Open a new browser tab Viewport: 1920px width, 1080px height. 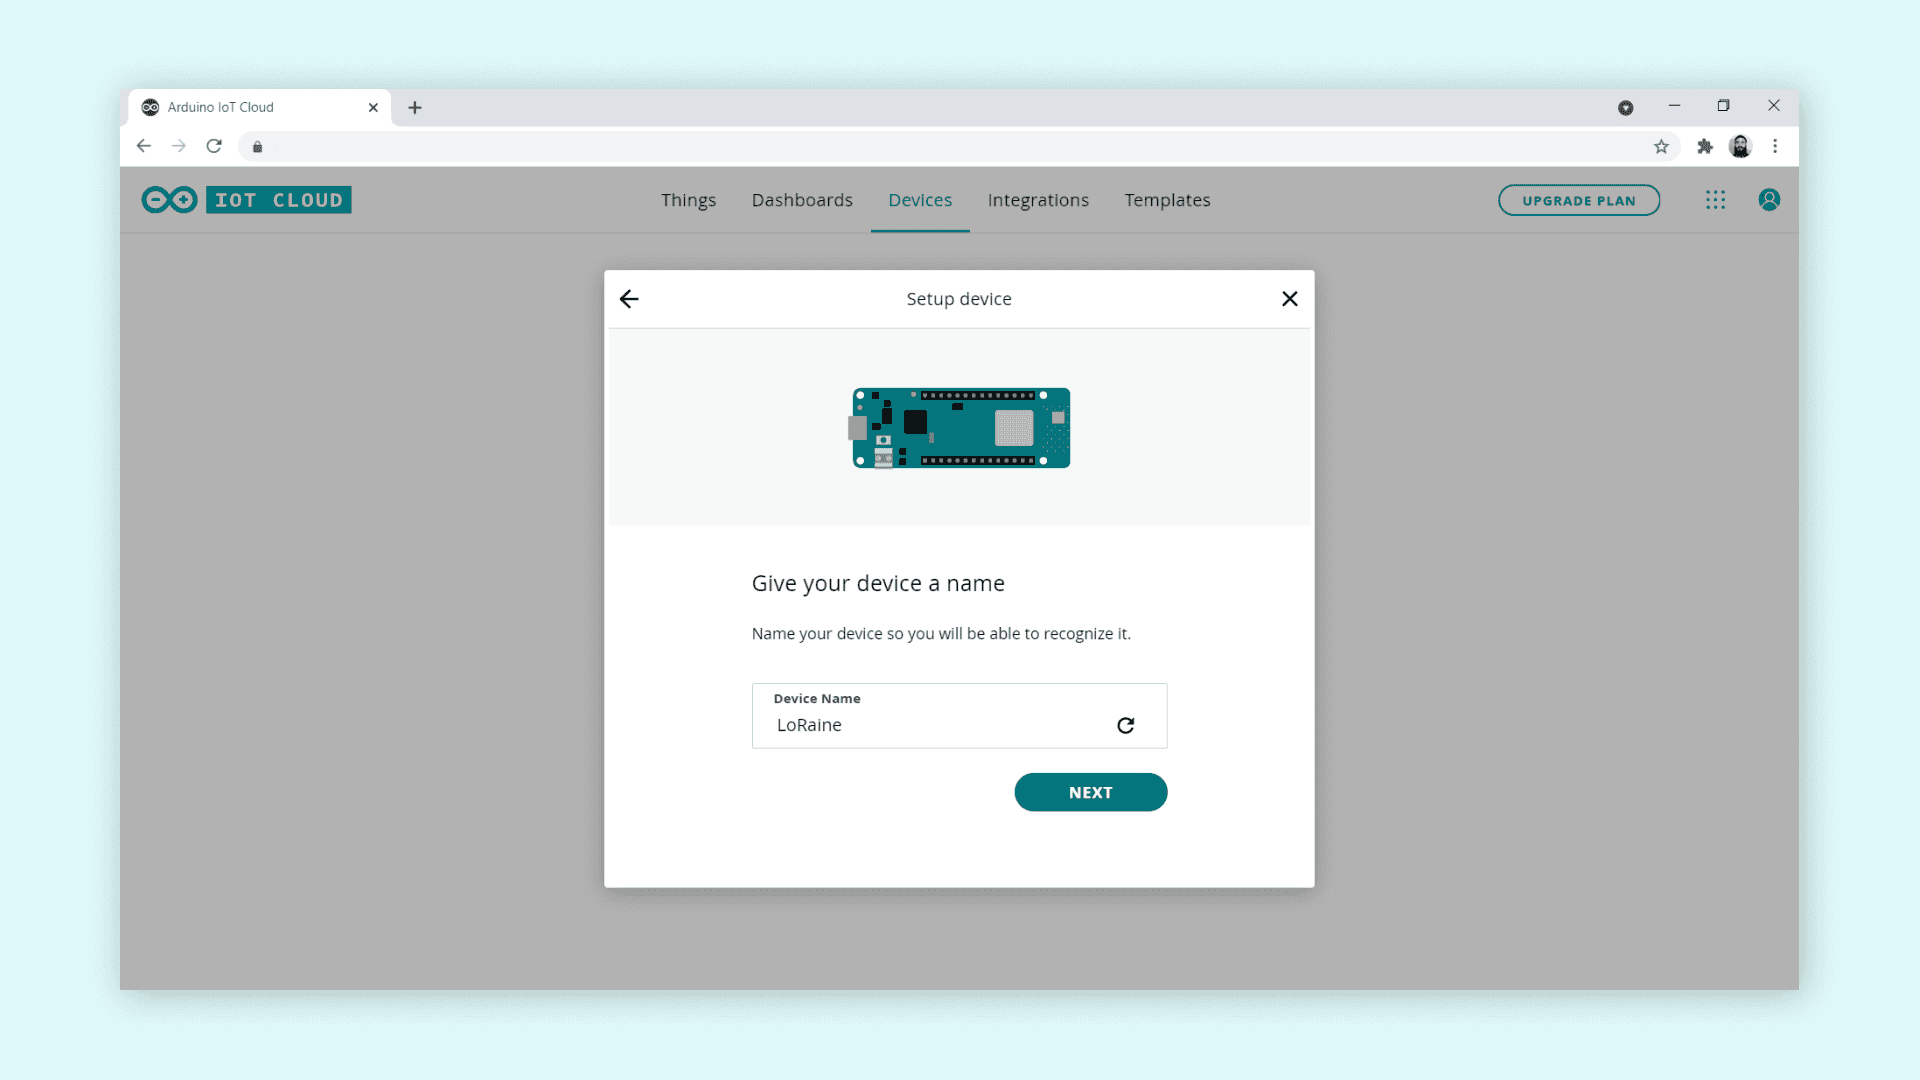click(x=415, y=107)
